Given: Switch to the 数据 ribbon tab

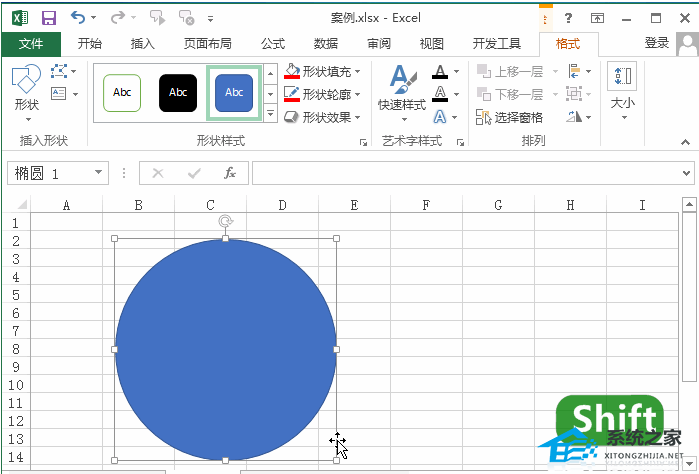Looking at the screenshot, I should click(x=326, y=44).
